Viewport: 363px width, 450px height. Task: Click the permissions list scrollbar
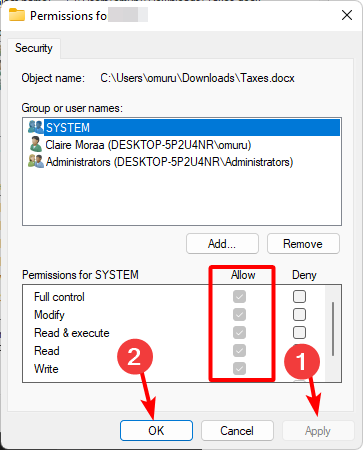coord(333,329)
